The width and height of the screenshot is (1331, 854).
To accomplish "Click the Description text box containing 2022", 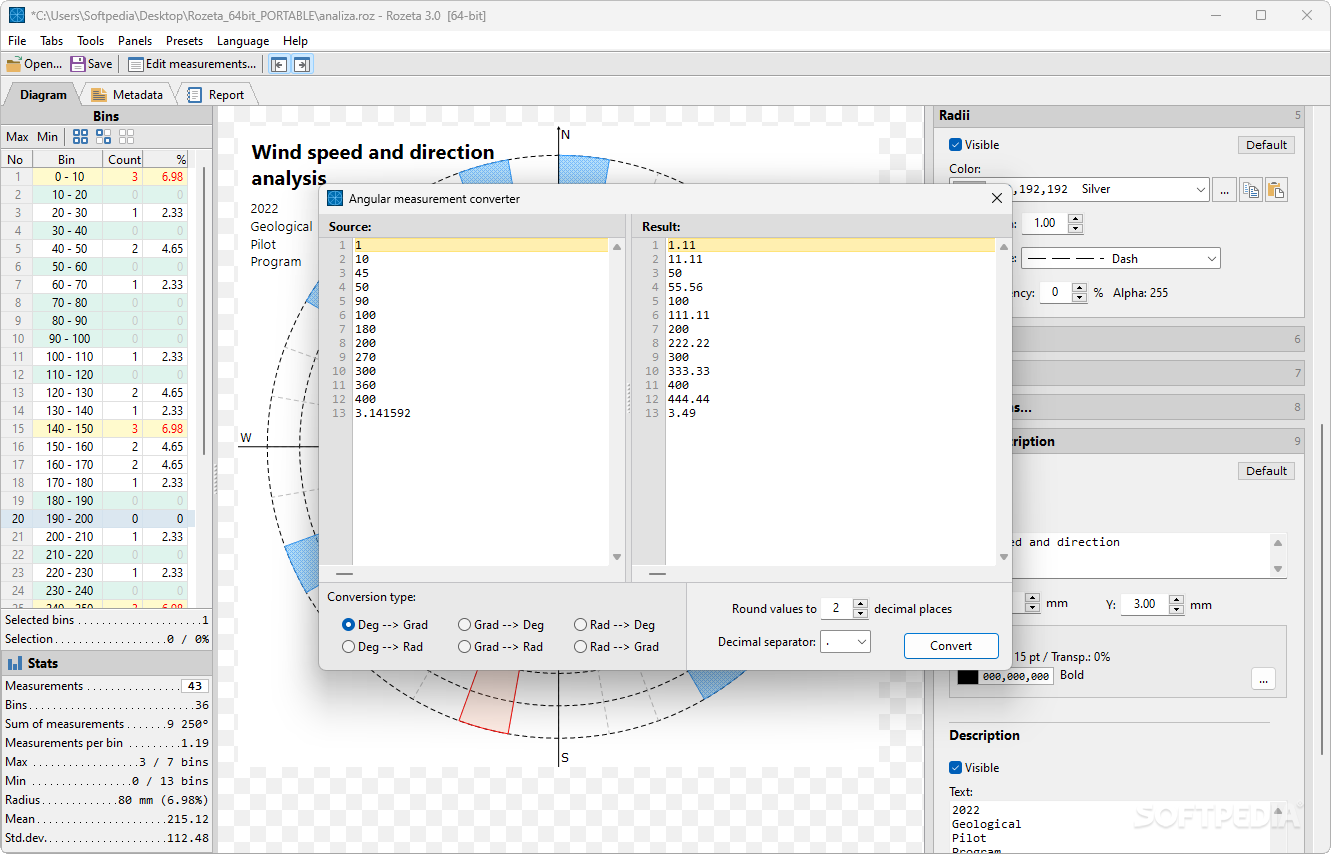I will point(1110,827).
